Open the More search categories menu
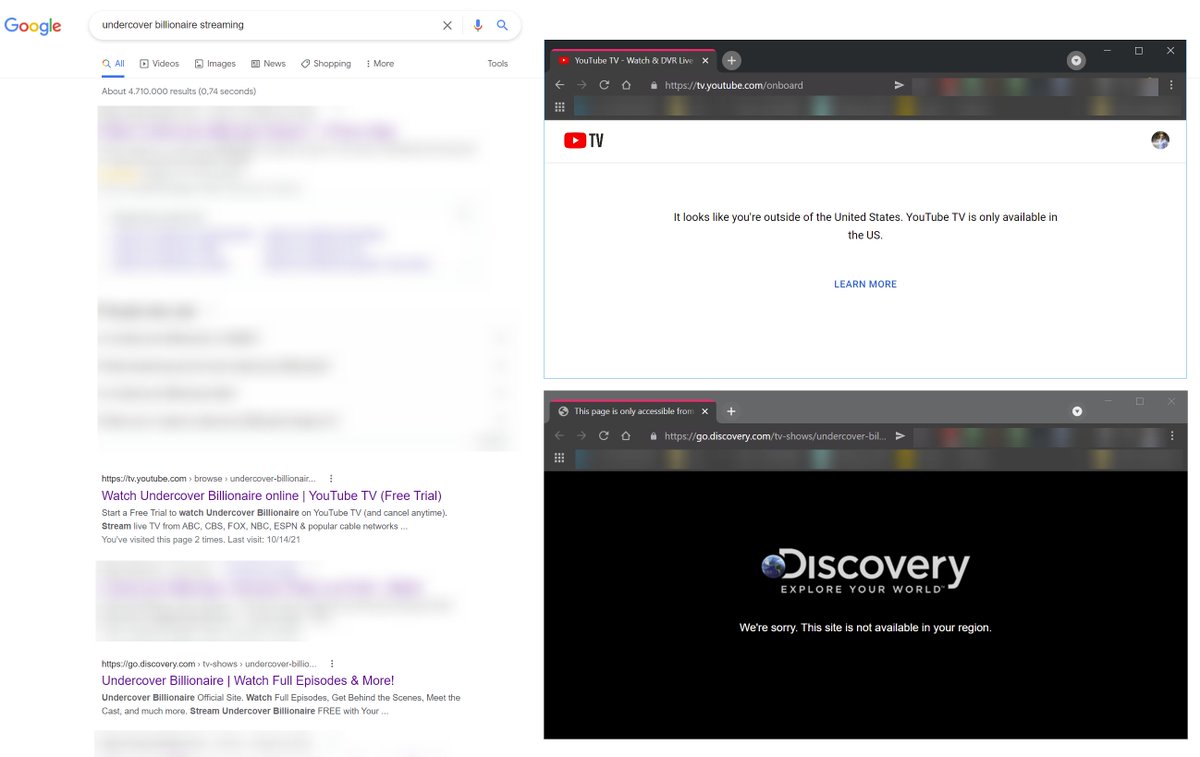 click(380, 63)
